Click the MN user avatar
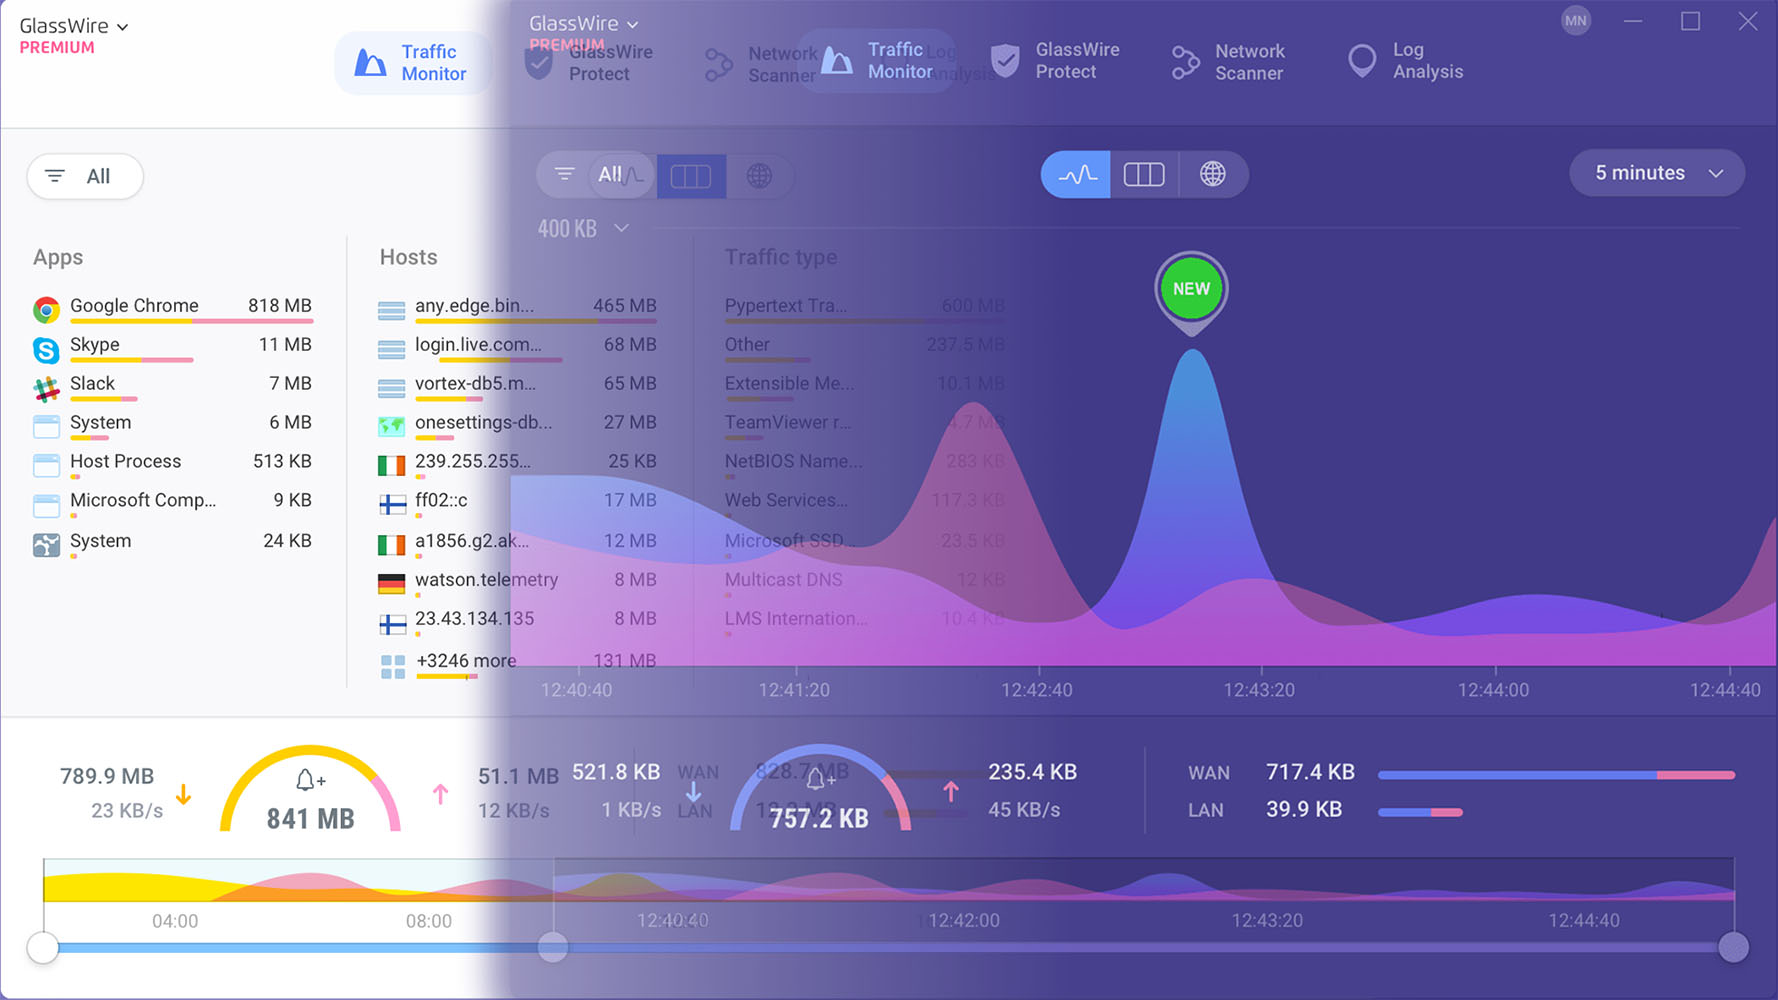Screen dimensions: 1778x1000 [x=1576, y=20]
